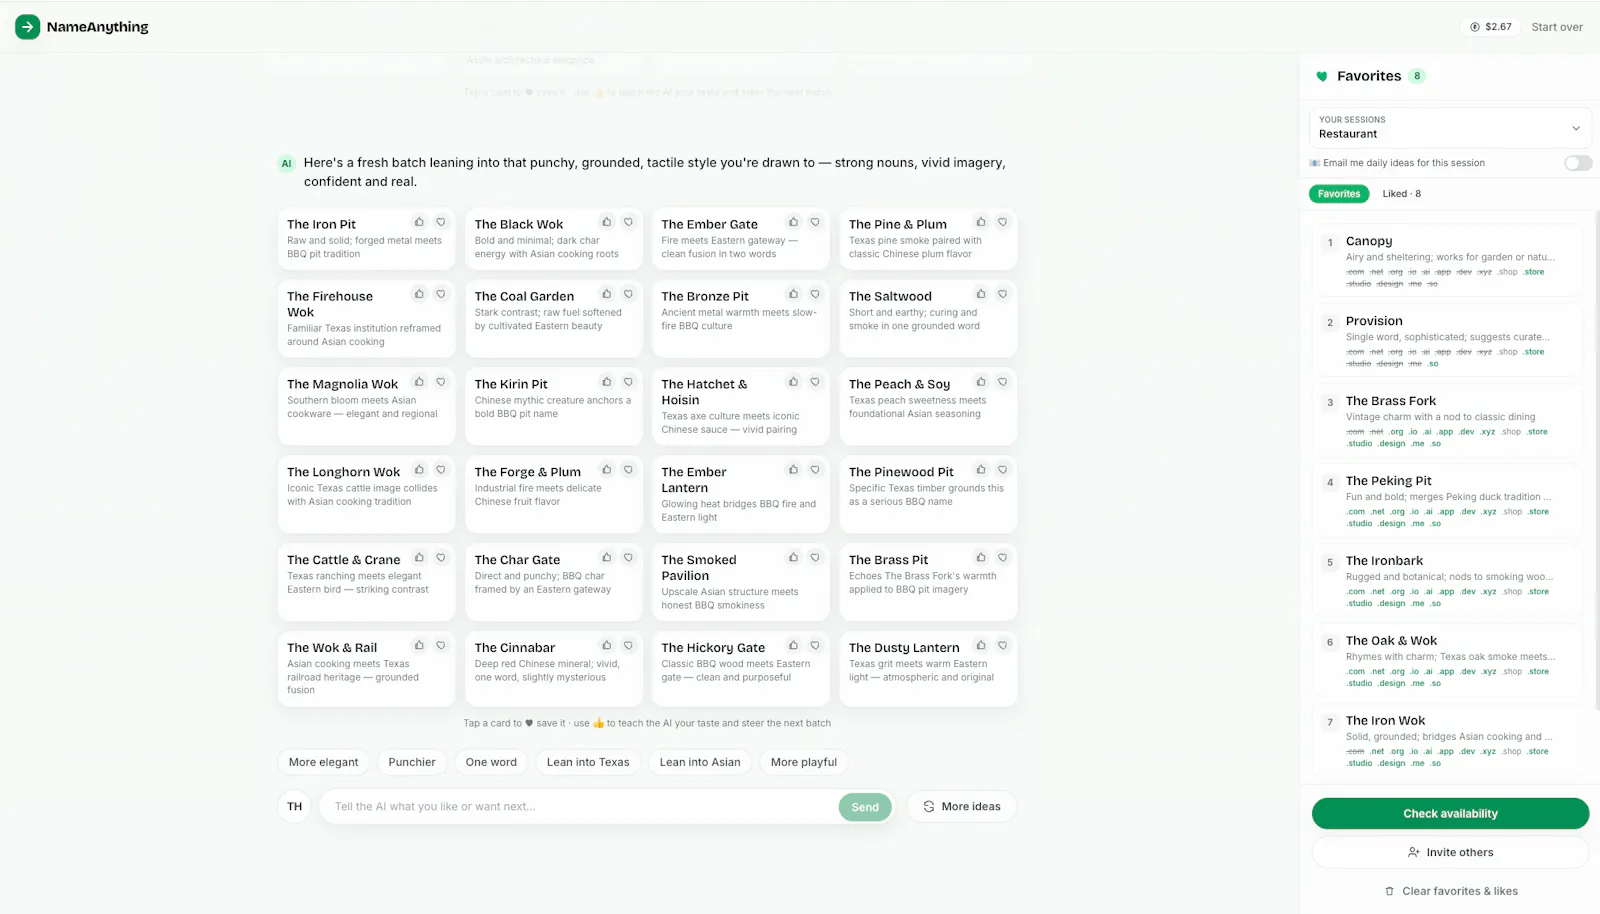The image size is (1600, 914).
Task: Select the More playful chip
Action: [804, 762]
